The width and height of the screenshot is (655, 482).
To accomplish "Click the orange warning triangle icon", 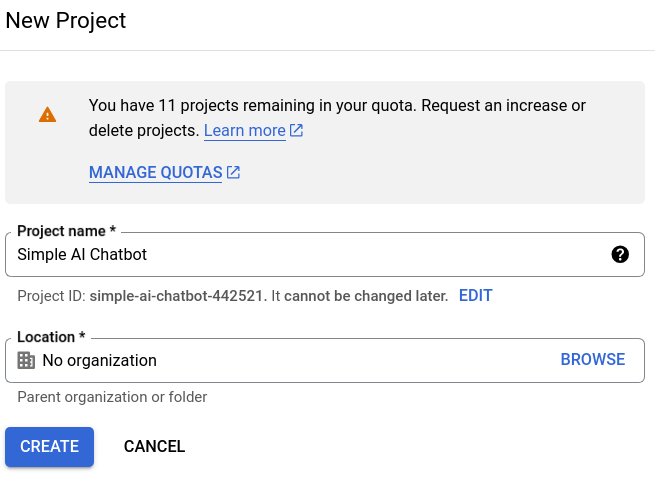I will pyautogui.click(x=47, y=115).
